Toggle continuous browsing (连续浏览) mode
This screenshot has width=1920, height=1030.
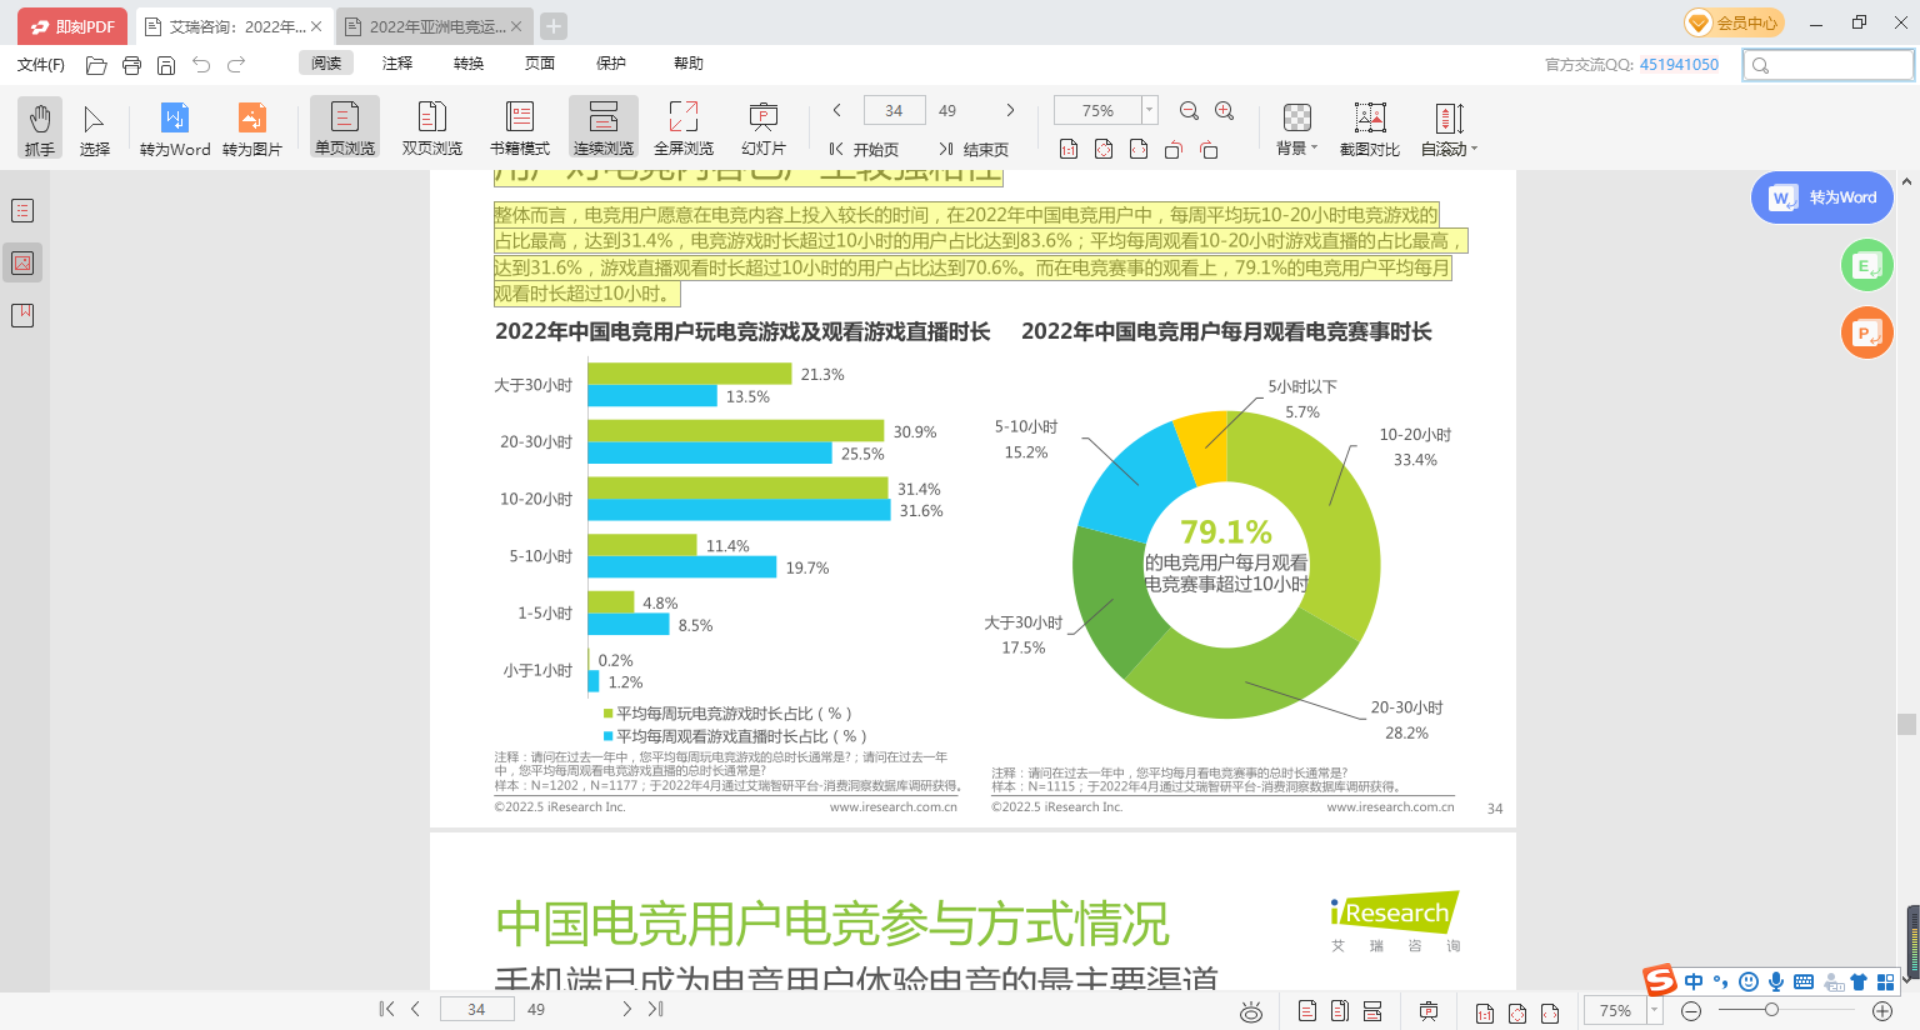point(603,128)
